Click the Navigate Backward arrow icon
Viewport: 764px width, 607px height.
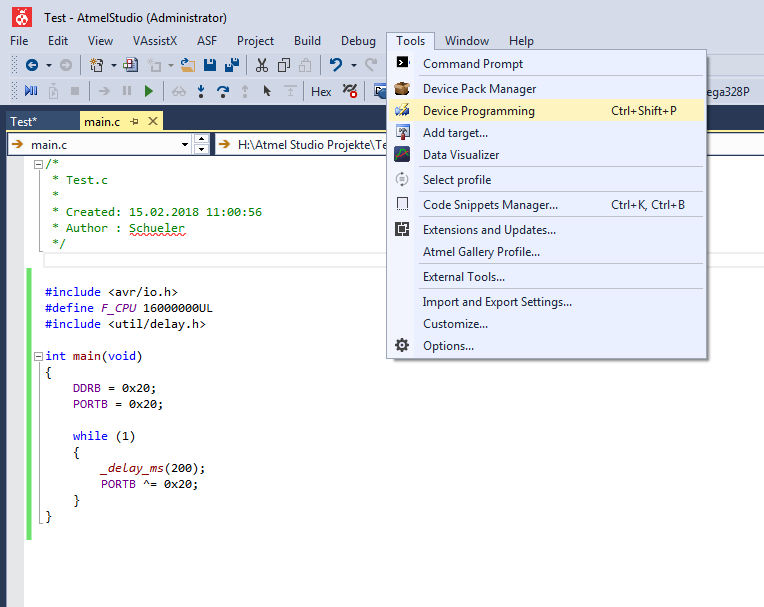pyautogui.click(x=32, y=65)
